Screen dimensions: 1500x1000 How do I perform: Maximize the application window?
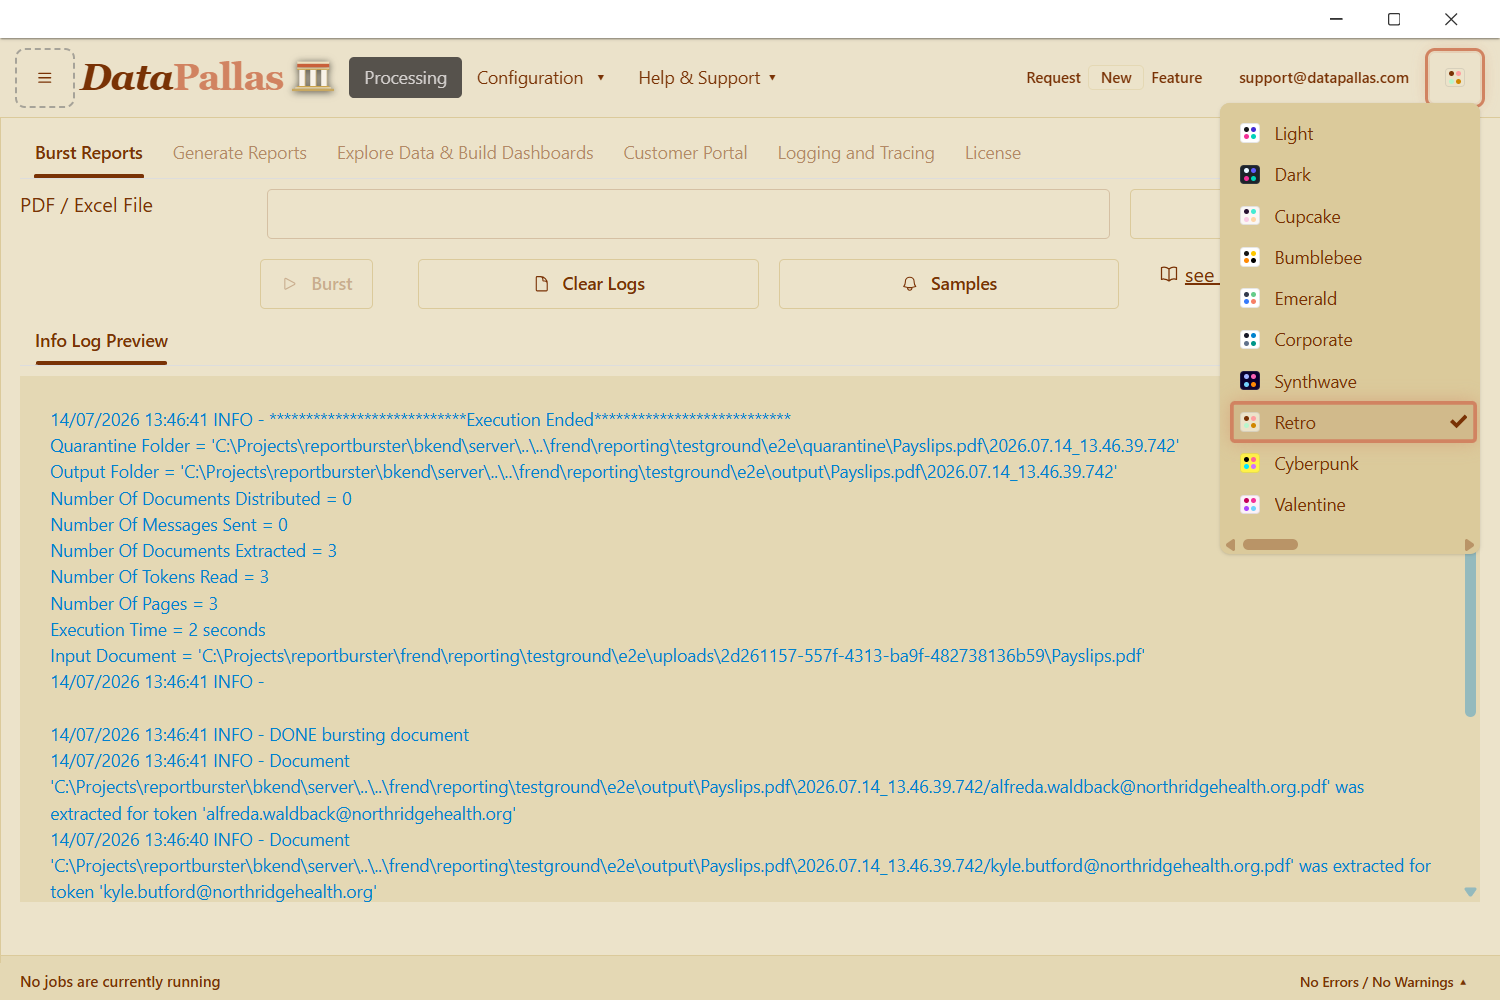coord(1394,19)
